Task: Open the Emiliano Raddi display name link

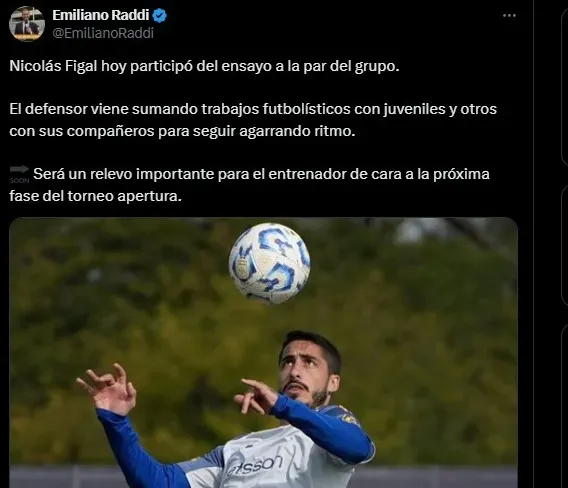Action: click(101, 15)
